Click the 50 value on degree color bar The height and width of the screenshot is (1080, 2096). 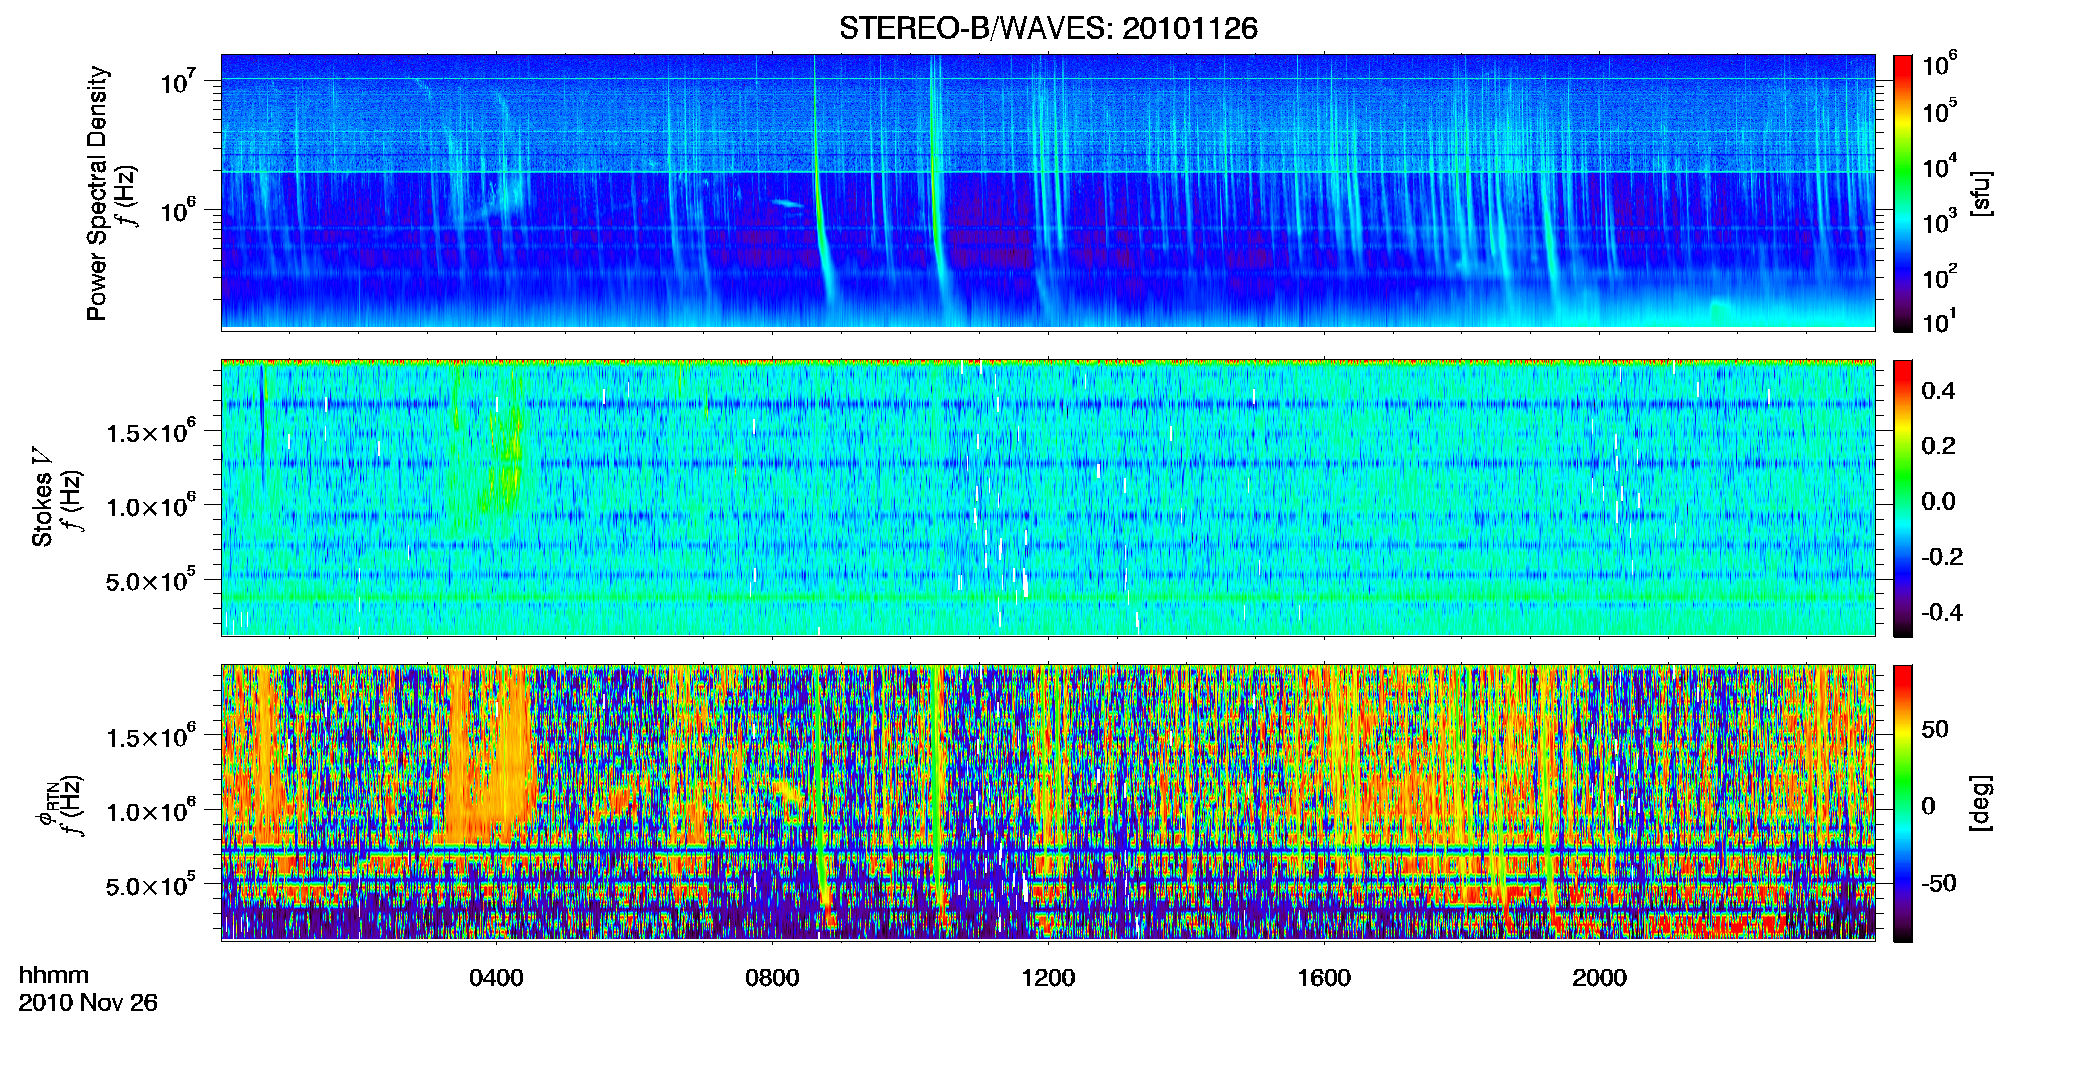coord(1935,729)
